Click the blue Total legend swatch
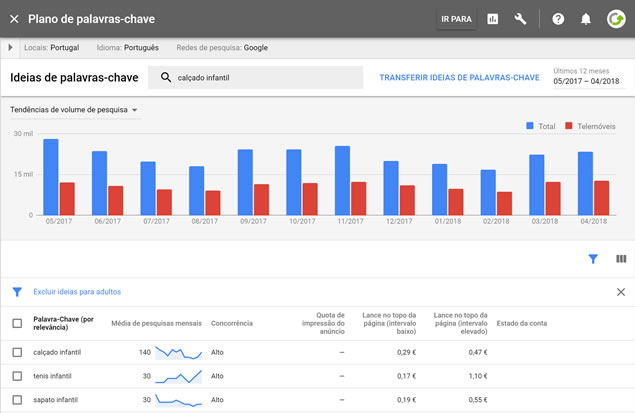Viewport: 635px width, 413px height. click(x=530, y=126)
